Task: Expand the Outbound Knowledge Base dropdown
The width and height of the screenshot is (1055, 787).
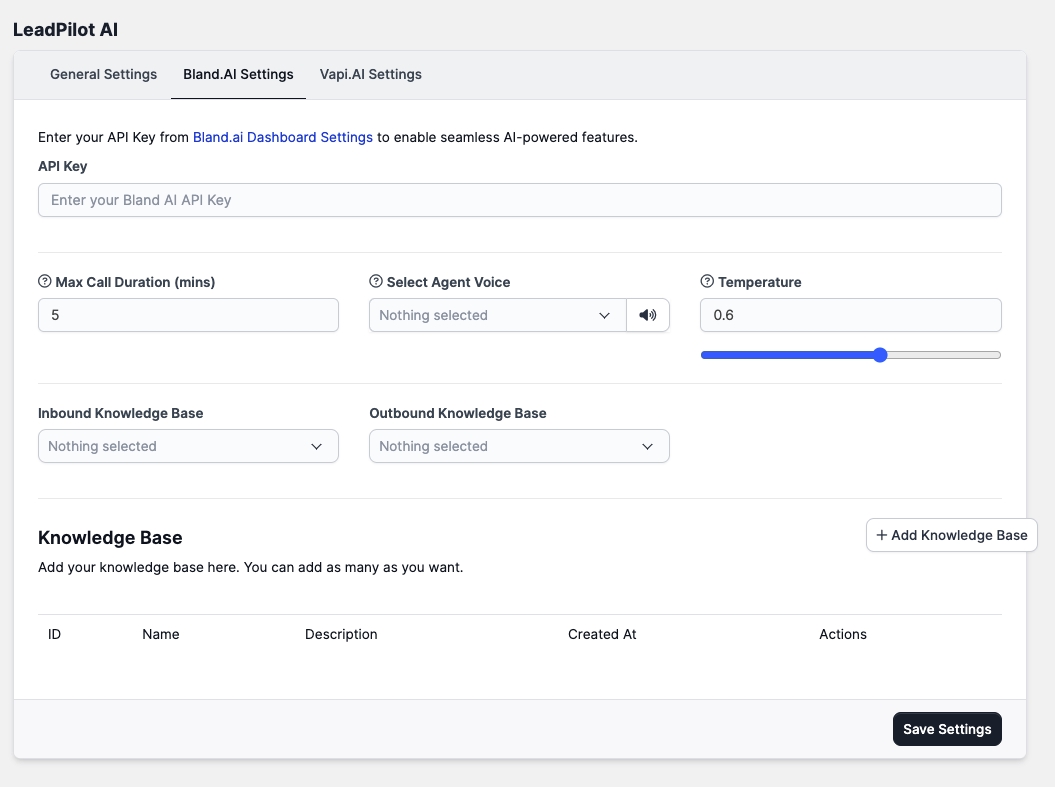Action: tap(519, 446)
